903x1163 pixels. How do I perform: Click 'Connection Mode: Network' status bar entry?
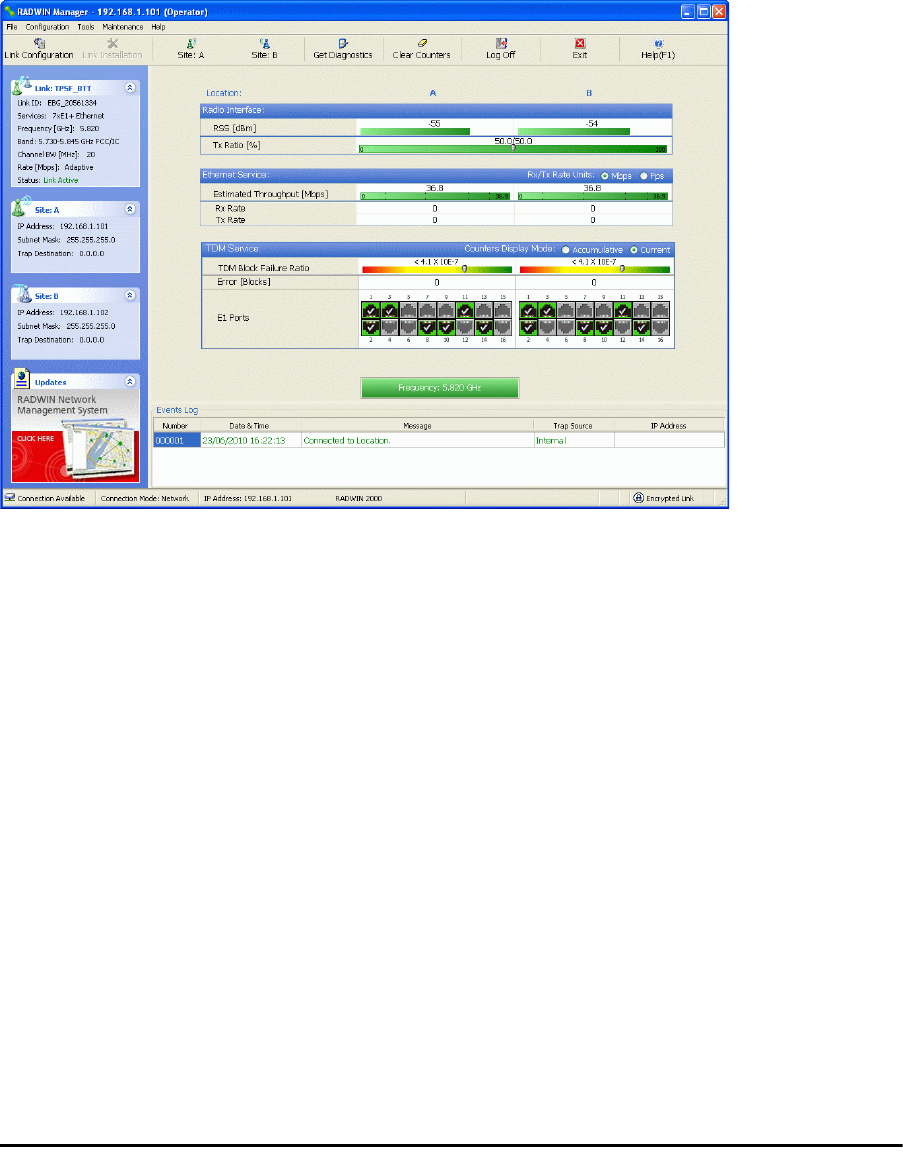(145, 498)
